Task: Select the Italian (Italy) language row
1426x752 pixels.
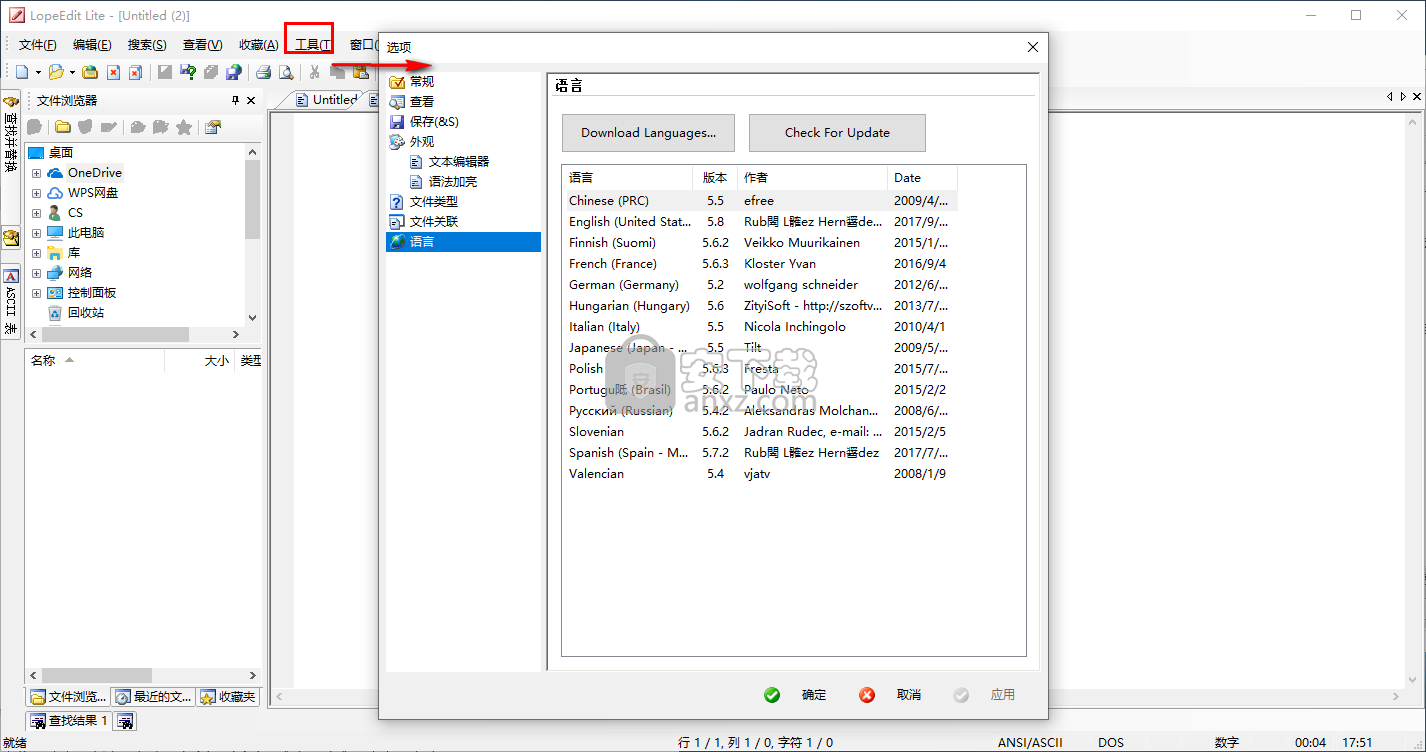Action: (x=760, y=327)
